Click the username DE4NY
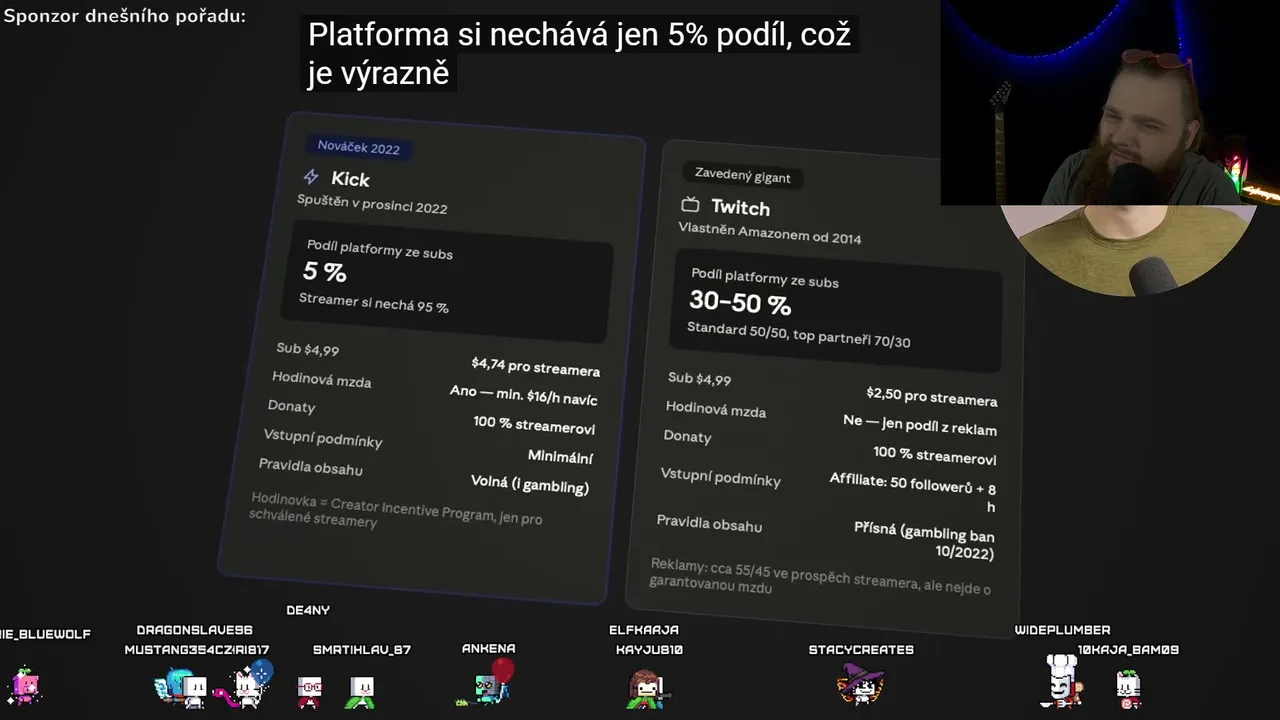 point(308,610)
